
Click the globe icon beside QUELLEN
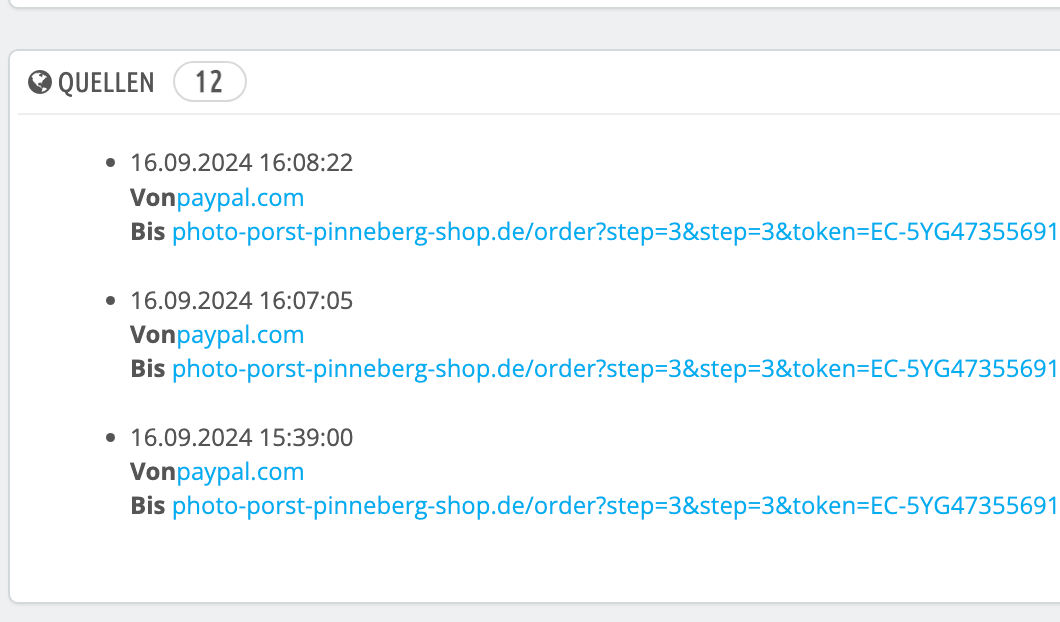[40, 82]
